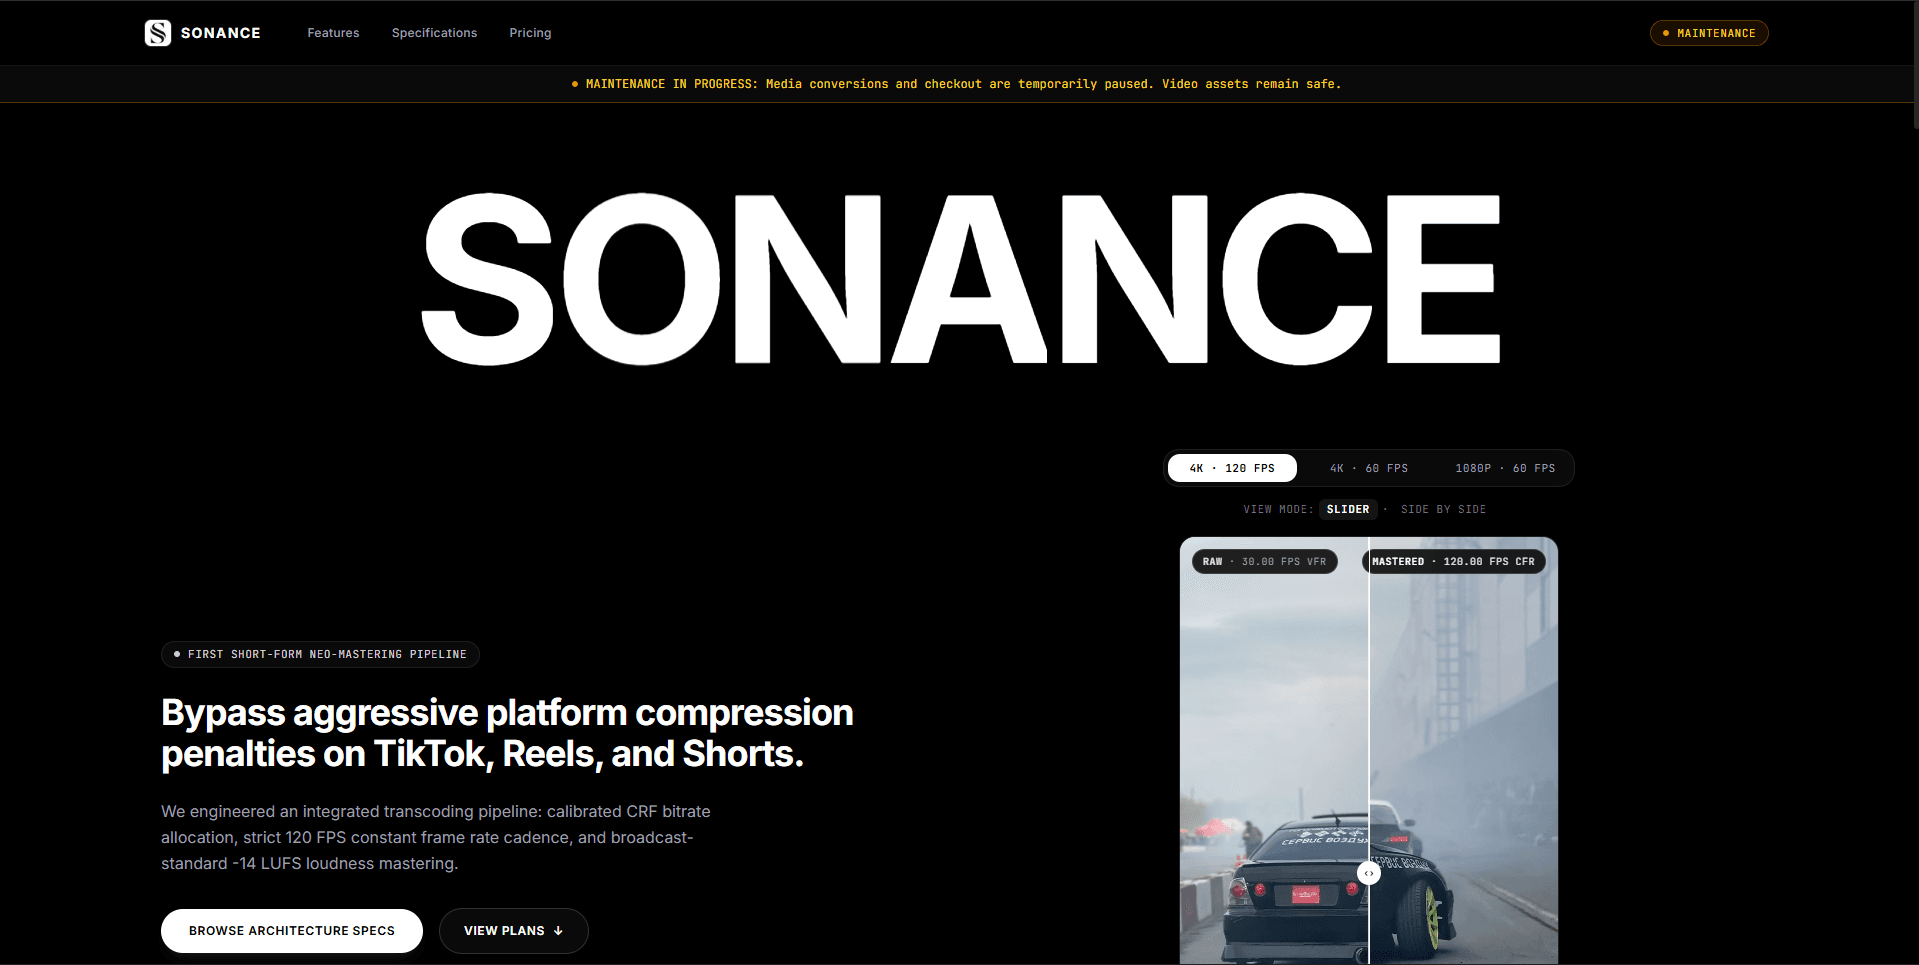Click the SONANCE brand name in header
Viewport: 1919px width, 965px height.
pos(221,33)
